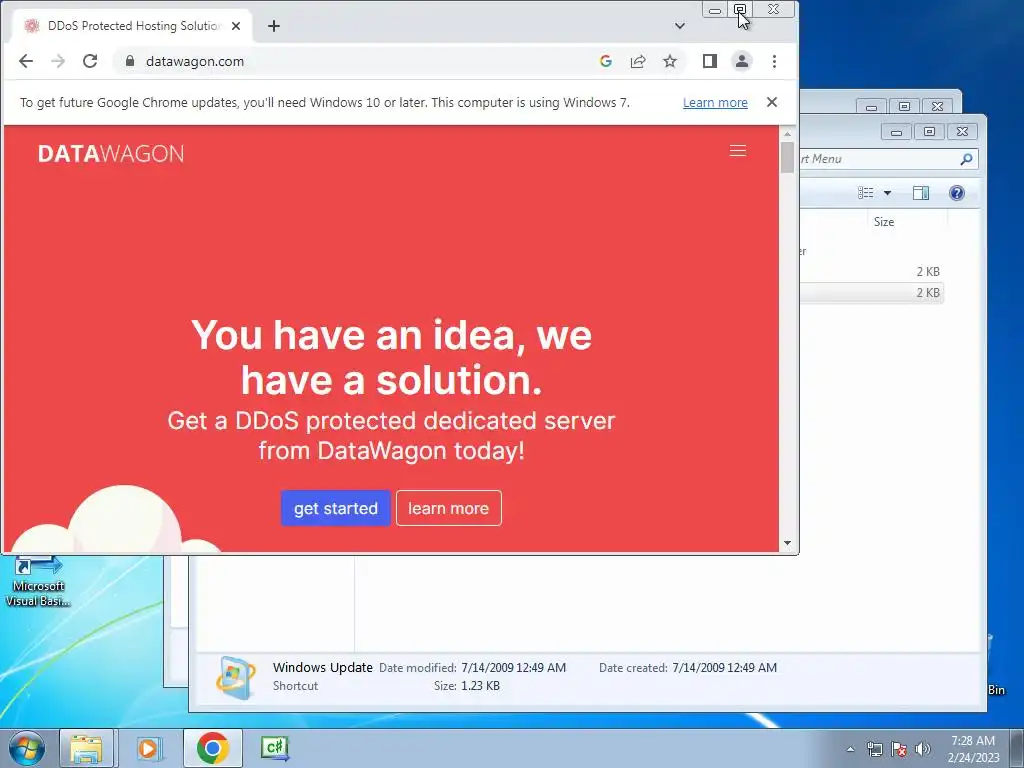
Task: Bookmark this tab with star icon
Action: [669, 61]
